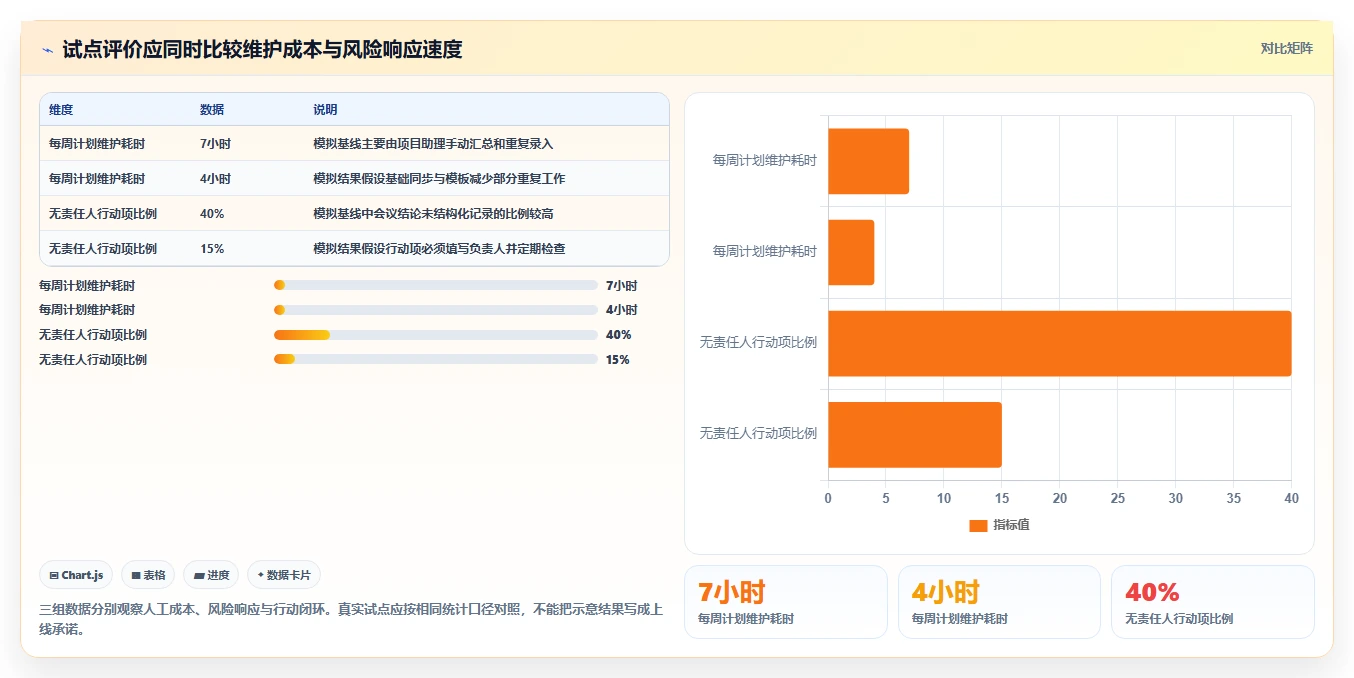Toggle the 指标值 legend label
This screenshot has width=1354, height=678.
pos(1011,526)
